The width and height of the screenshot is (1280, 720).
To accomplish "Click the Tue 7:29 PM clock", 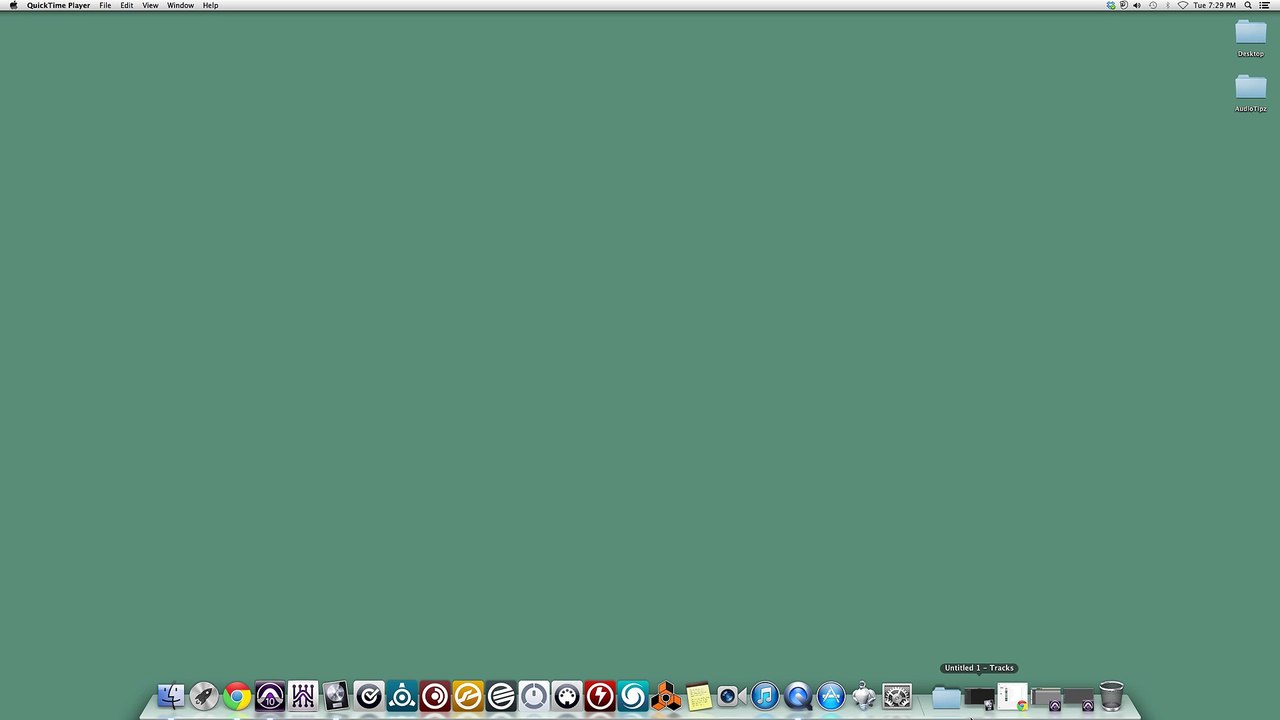I will click(x=1214, y=5).
